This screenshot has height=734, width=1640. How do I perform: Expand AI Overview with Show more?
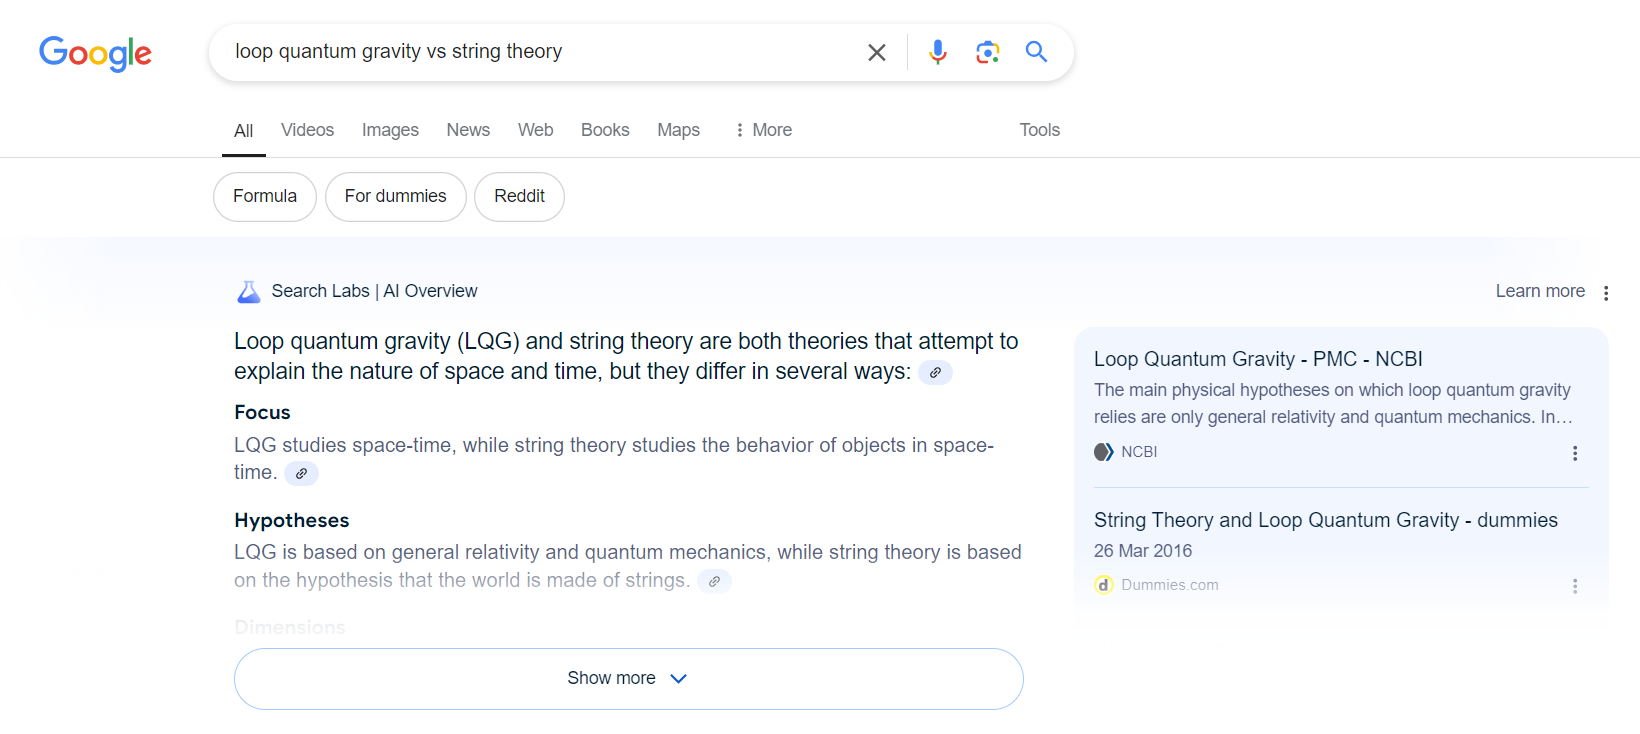629,679
